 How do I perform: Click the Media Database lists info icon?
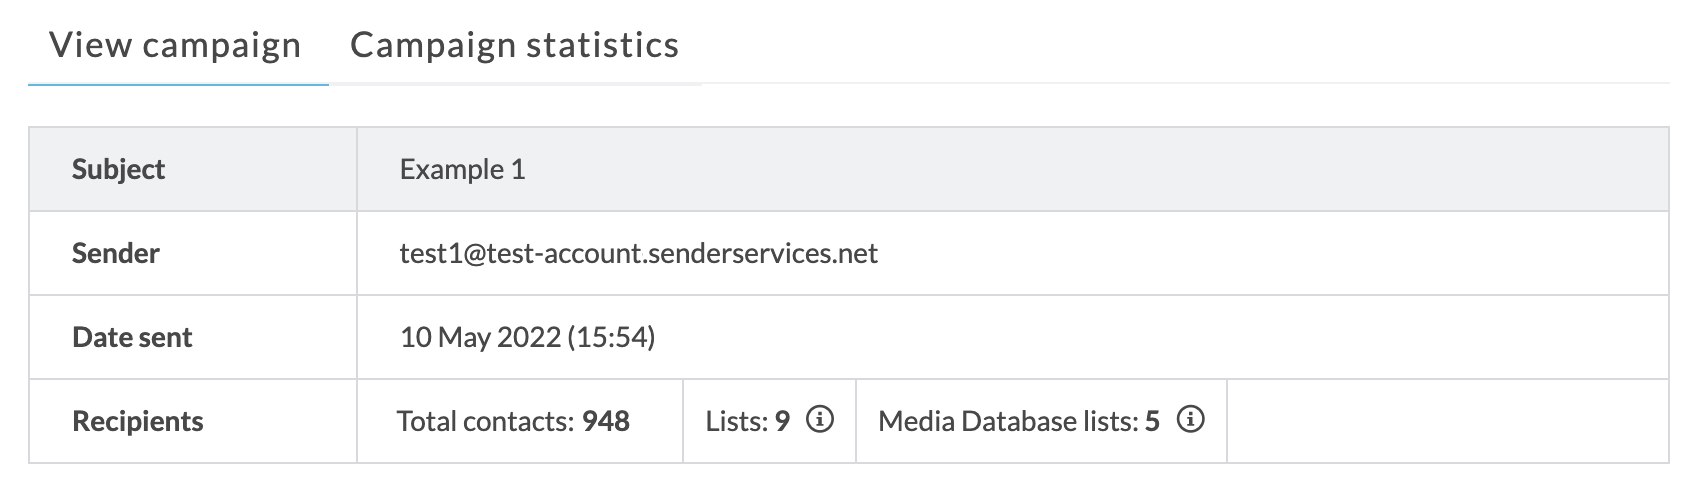1190,420
